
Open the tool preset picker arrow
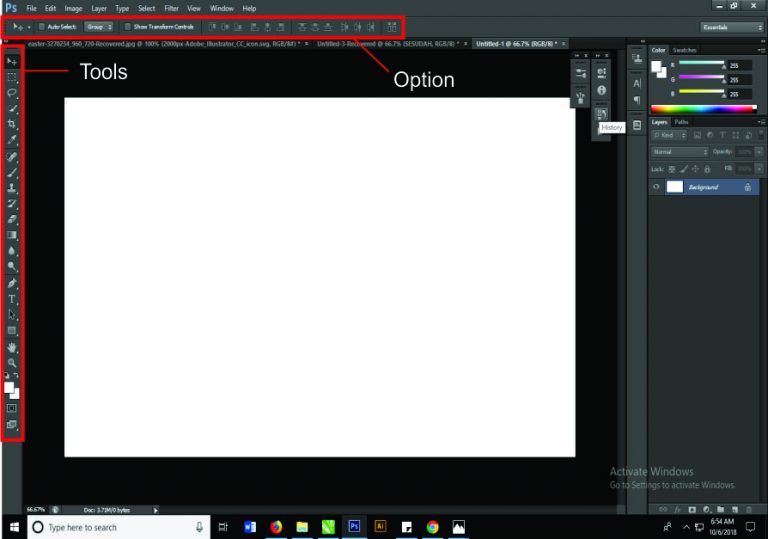point(29,27)
